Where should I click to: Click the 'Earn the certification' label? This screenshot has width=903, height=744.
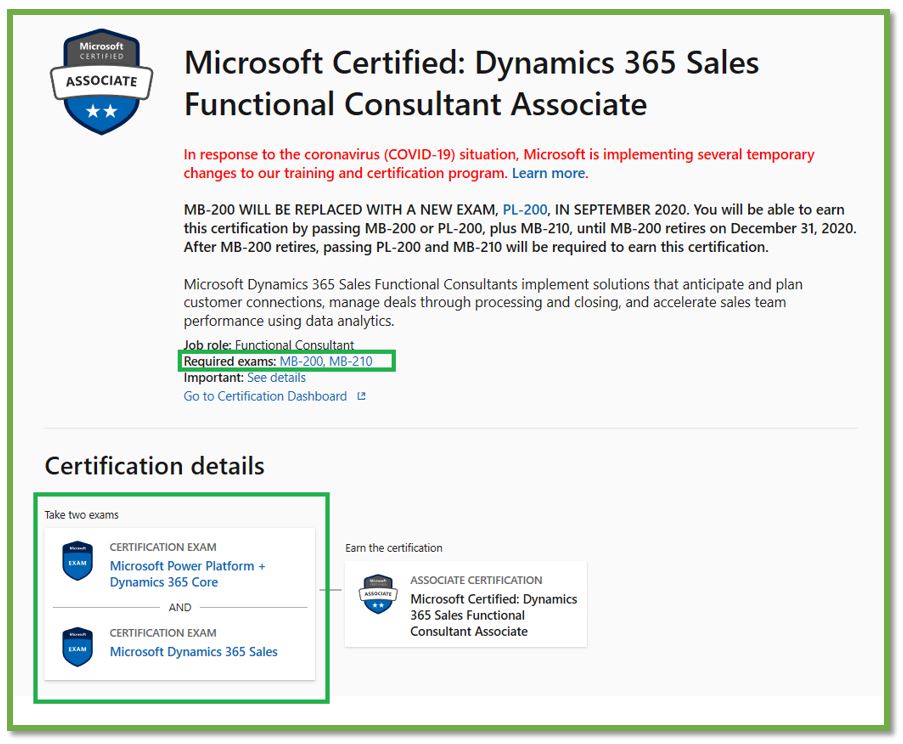tap(394, 548)
